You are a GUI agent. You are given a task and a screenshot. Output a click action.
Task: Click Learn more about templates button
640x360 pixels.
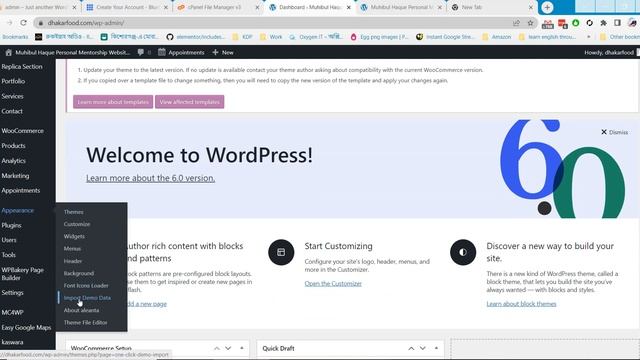coord(113,102)
